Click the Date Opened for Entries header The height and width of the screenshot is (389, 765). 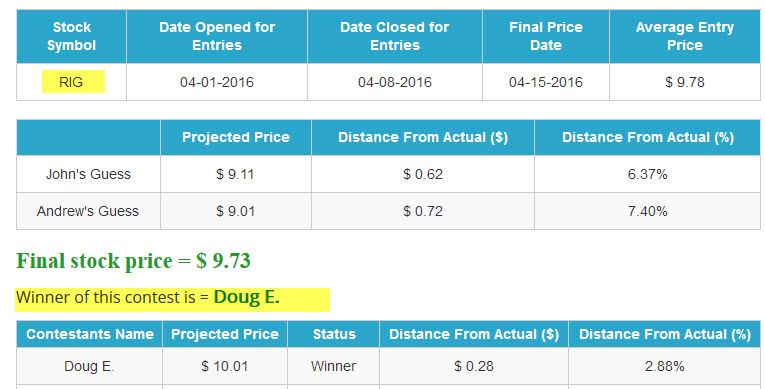217,36
